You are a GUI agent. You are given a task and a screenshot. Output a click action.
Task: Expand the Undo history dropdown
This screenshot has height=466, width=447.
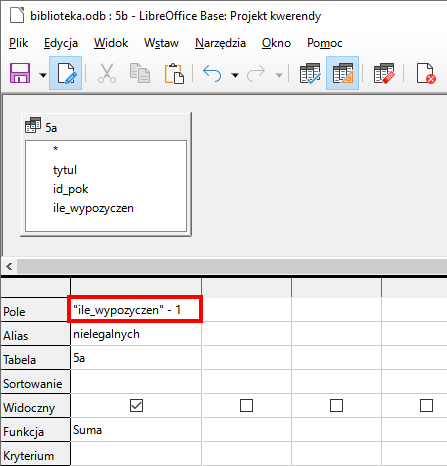pyautogui.click(x=235, y=75)
